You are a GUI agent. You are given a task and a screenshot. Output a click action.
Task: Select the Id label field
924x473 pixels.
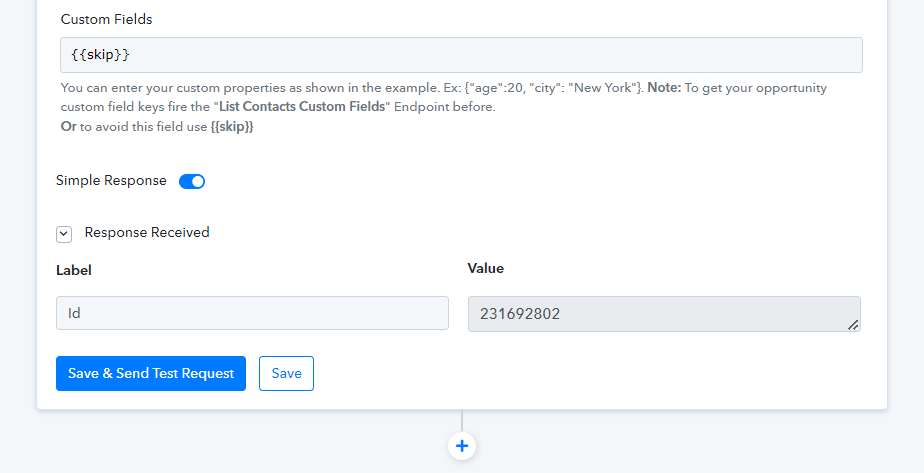[252, 313]
